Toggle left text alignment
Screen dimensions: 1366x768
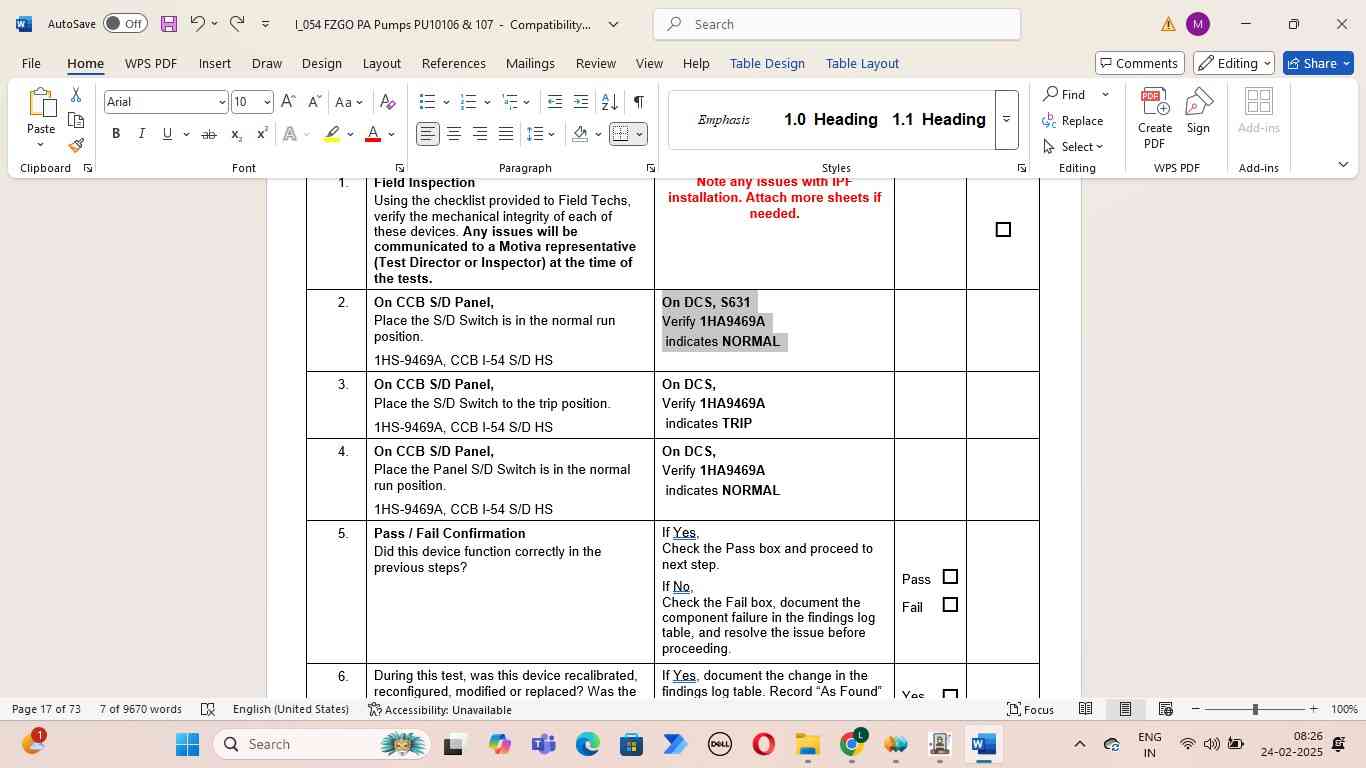pos(428,134)
